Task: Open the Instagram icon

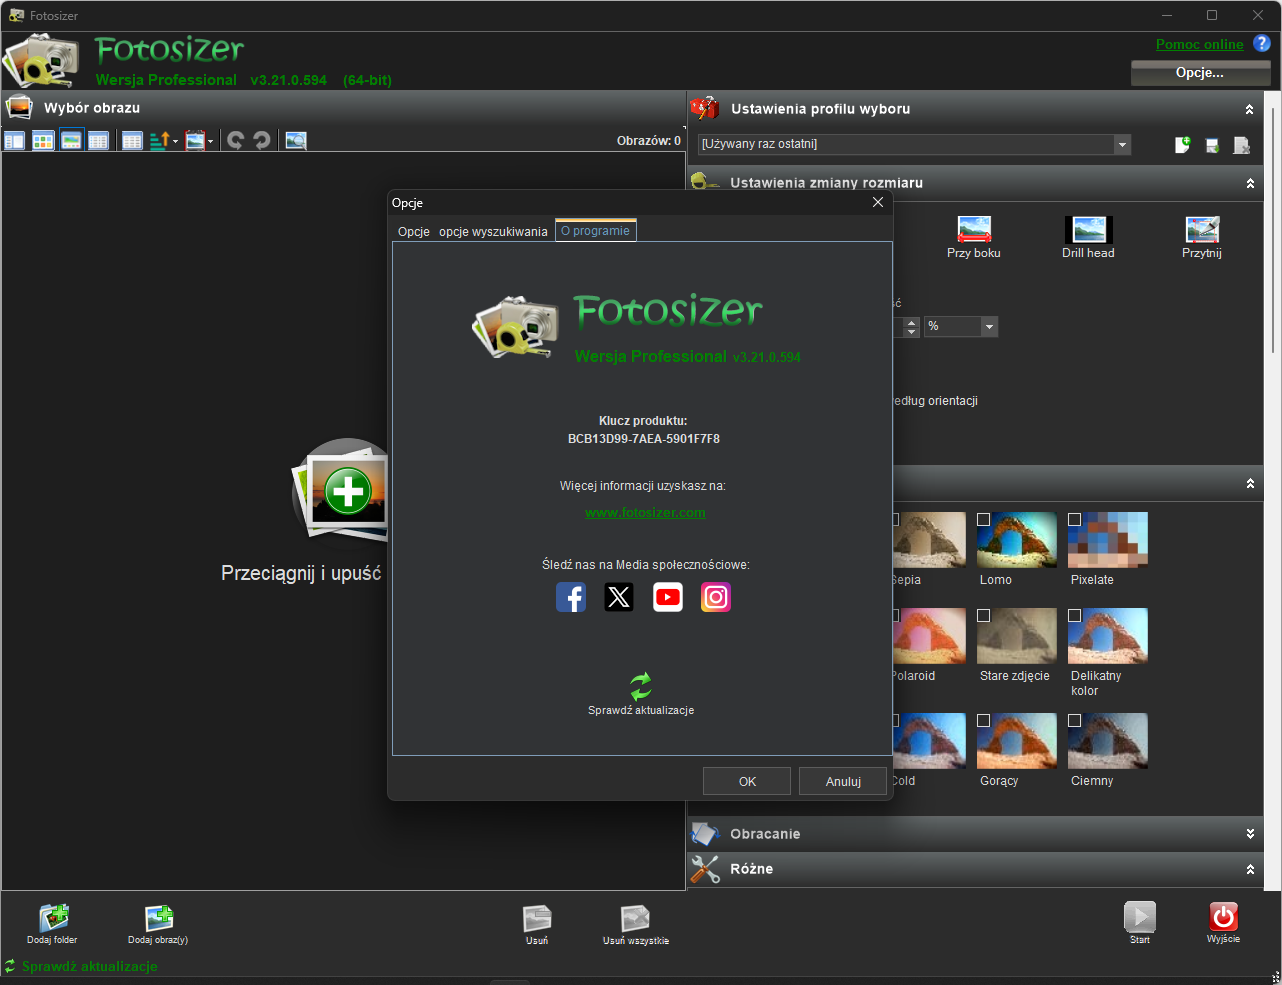Action: 716,597
